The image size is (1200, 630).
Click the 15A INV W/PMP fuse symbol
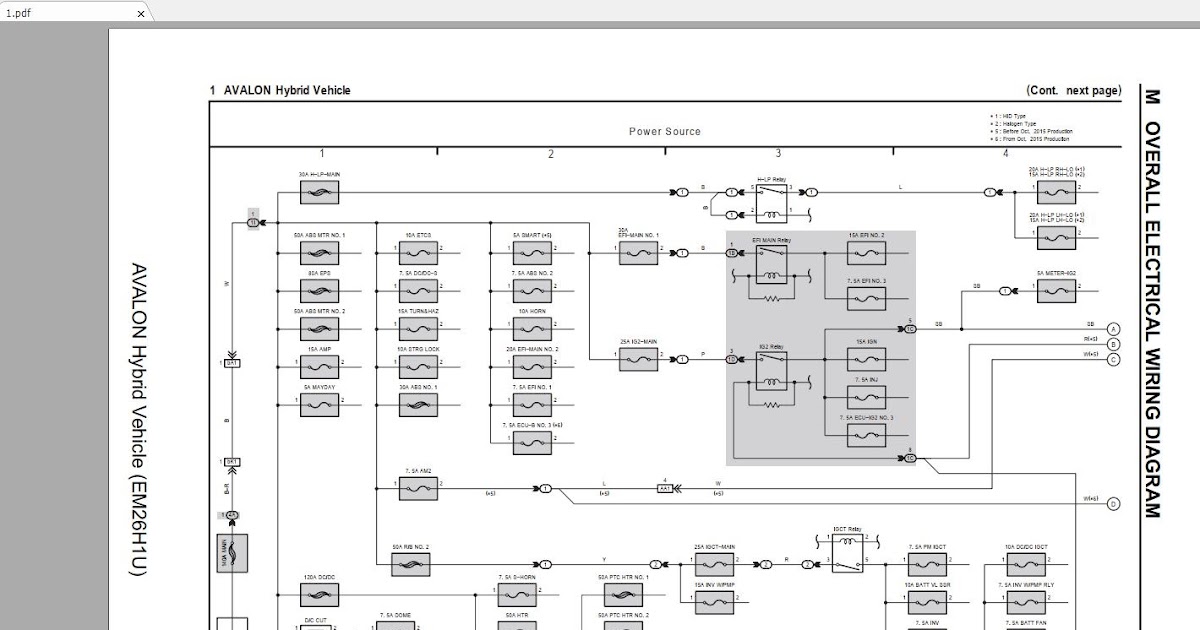click(x=714, y=602)
